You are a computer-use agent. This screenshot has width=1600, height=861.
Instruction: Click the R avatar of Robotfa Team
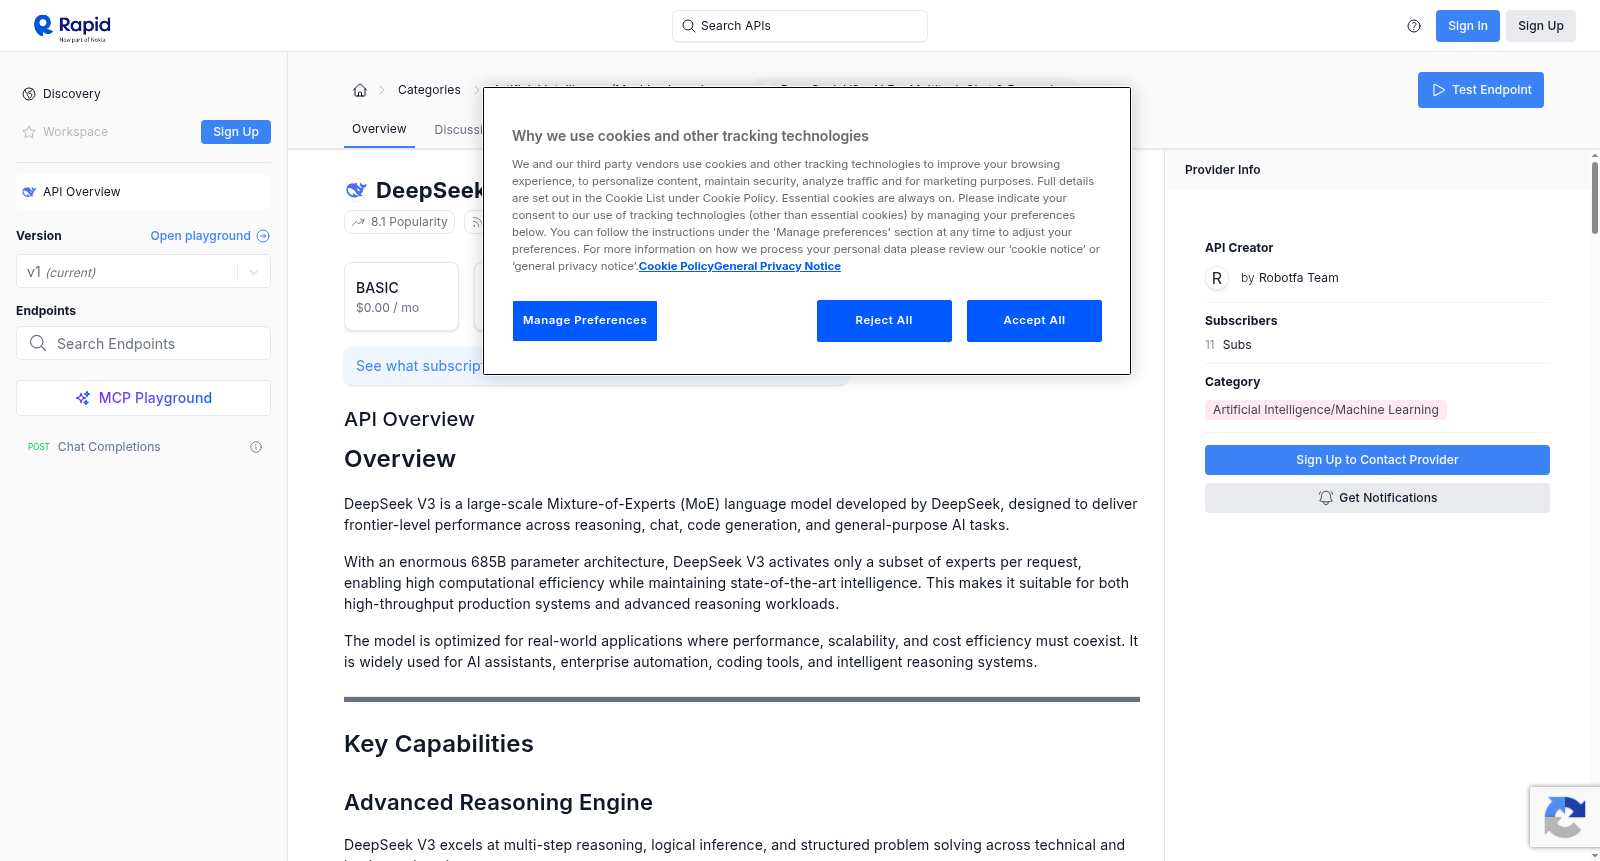pos(1217,278)
